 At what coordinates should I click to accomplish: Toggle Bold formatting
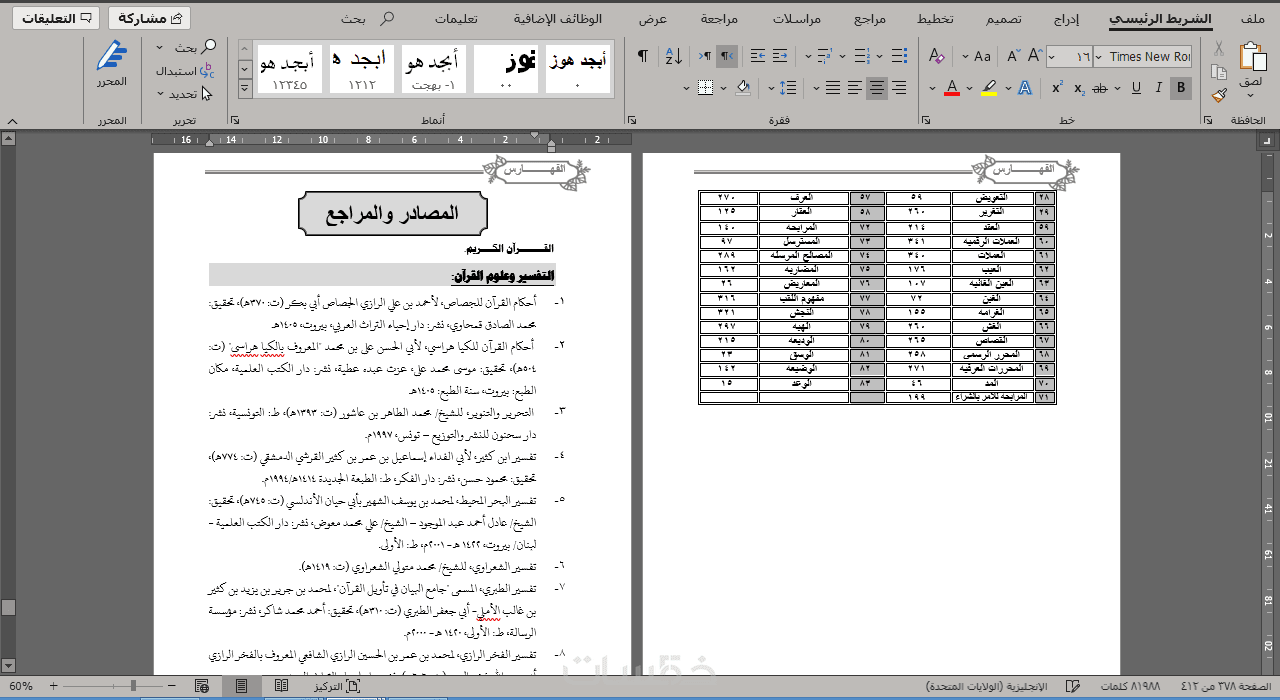(x=1181, y=88)
